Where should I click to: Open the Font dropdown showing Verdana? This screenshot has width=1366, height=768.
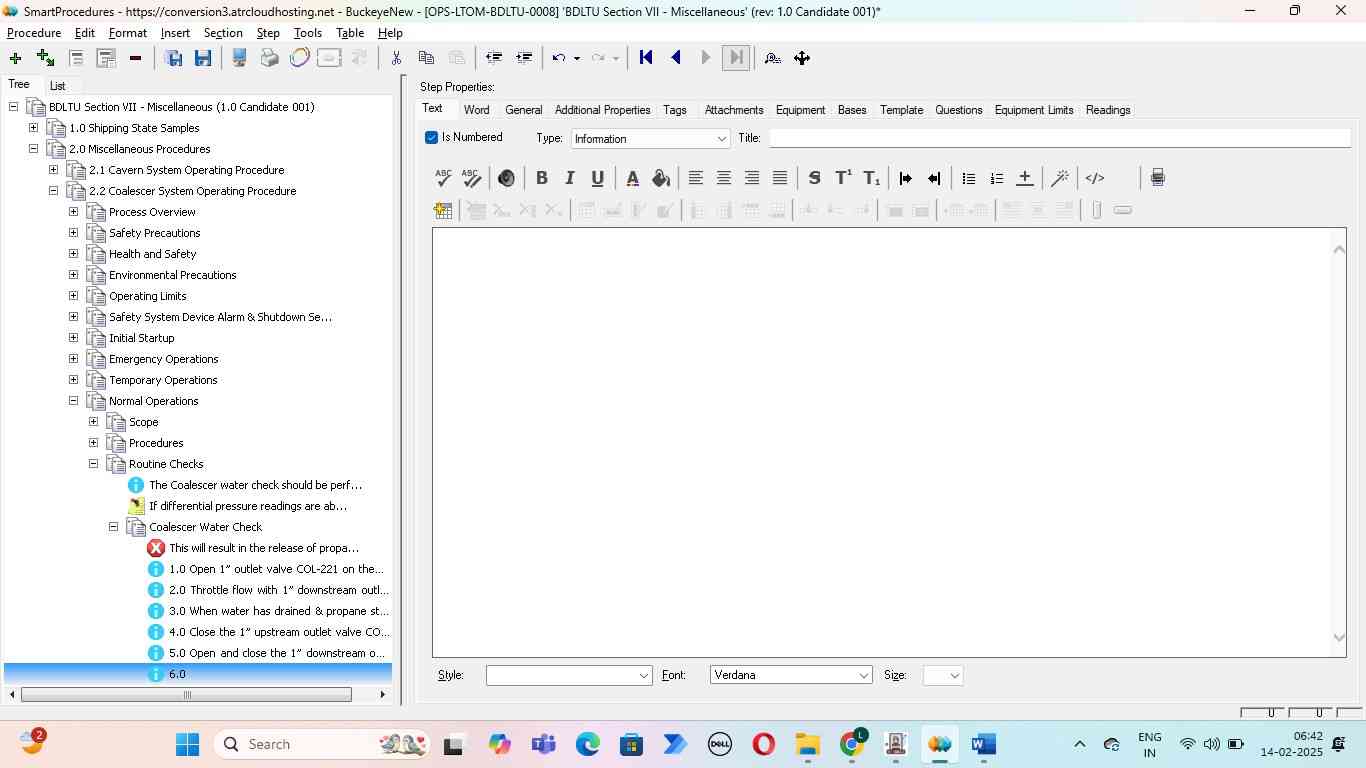[791, 676]
